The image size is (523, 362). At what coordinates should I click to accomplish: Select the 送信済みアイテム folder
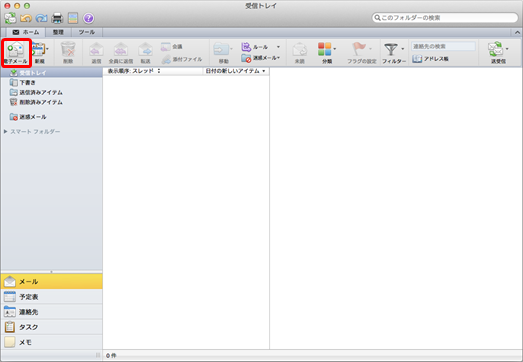tap(52, 92)
